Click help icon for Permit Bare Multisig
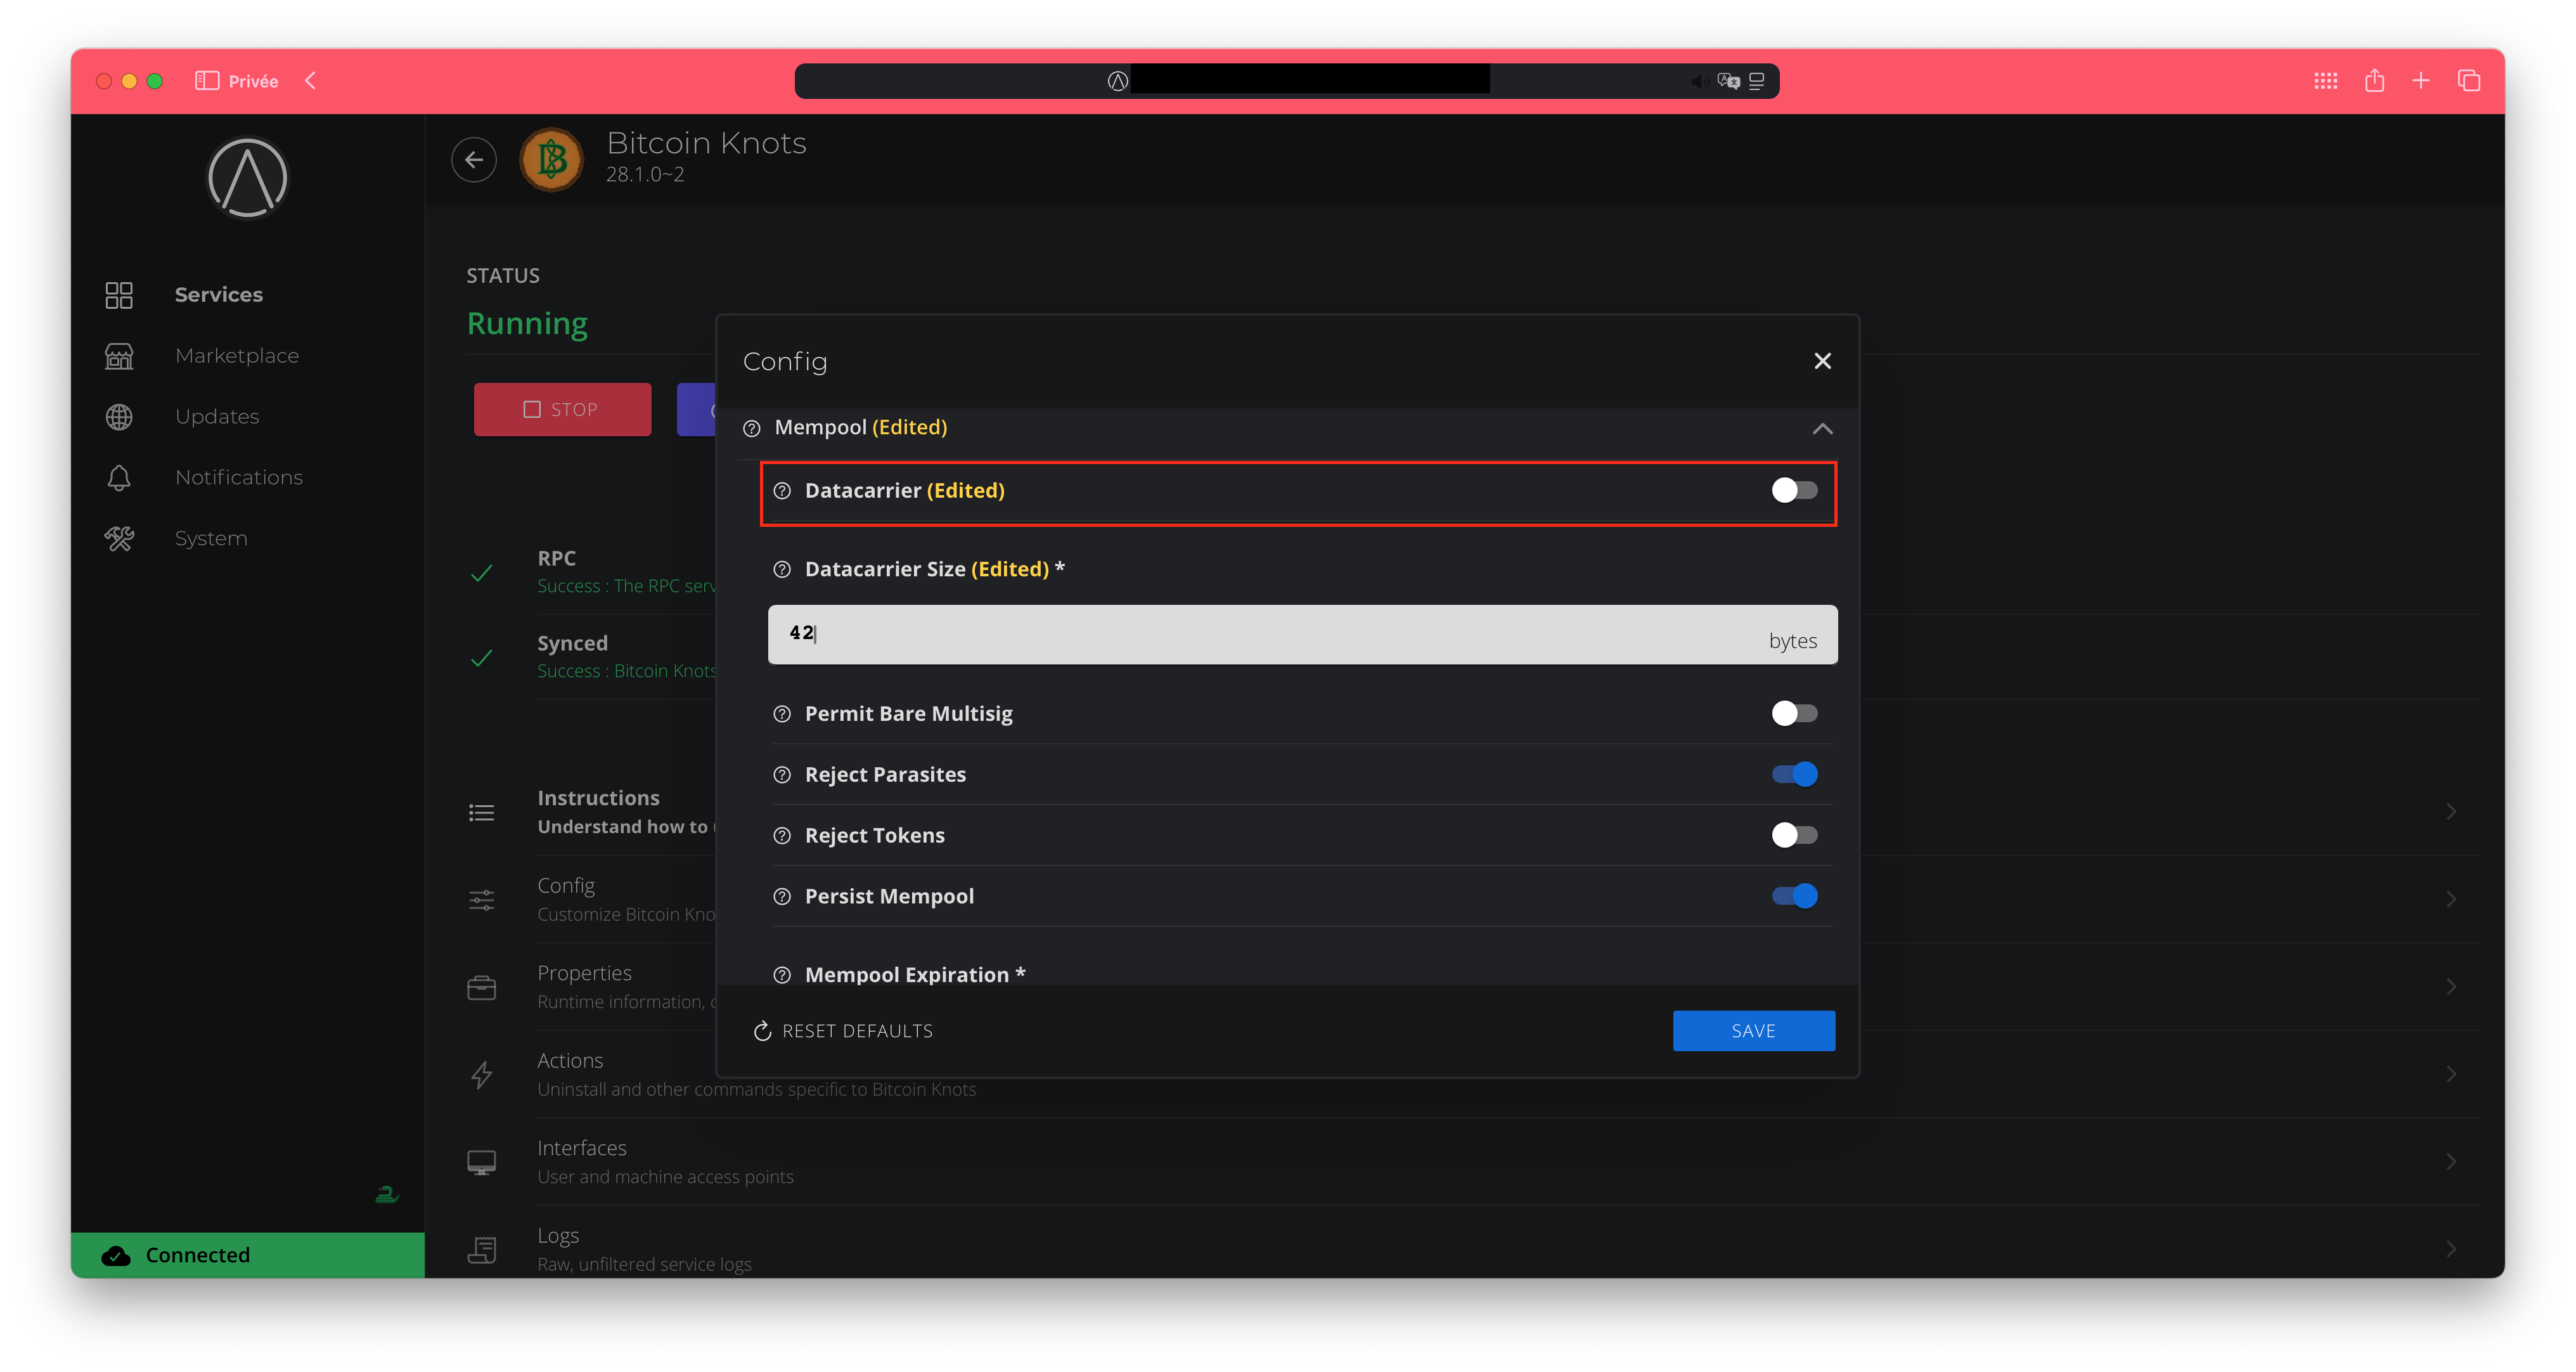2576x1372 pixels. tap(782, 714)
